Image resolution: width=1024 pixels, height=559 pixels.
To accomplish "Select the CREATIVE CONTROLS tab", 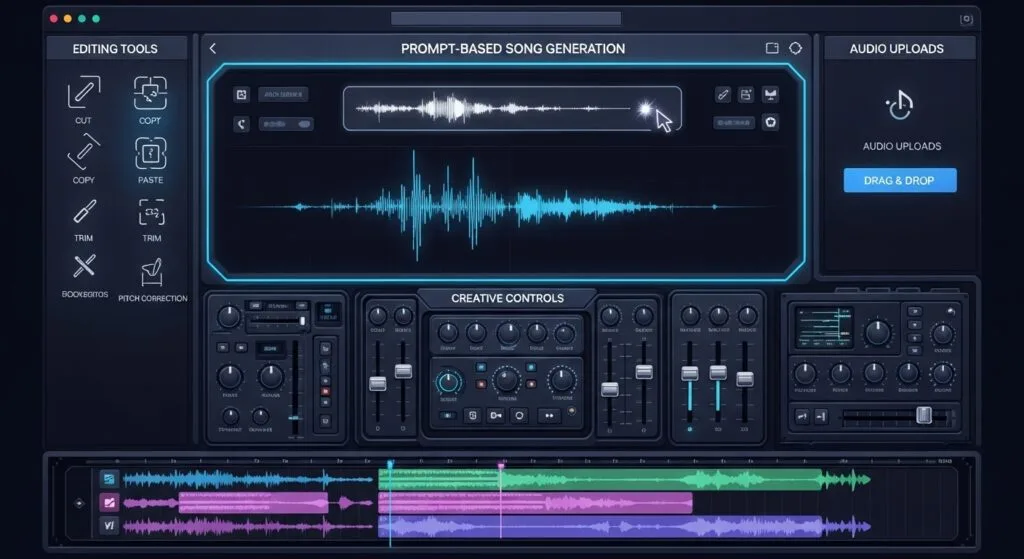I will click(507, 298).
